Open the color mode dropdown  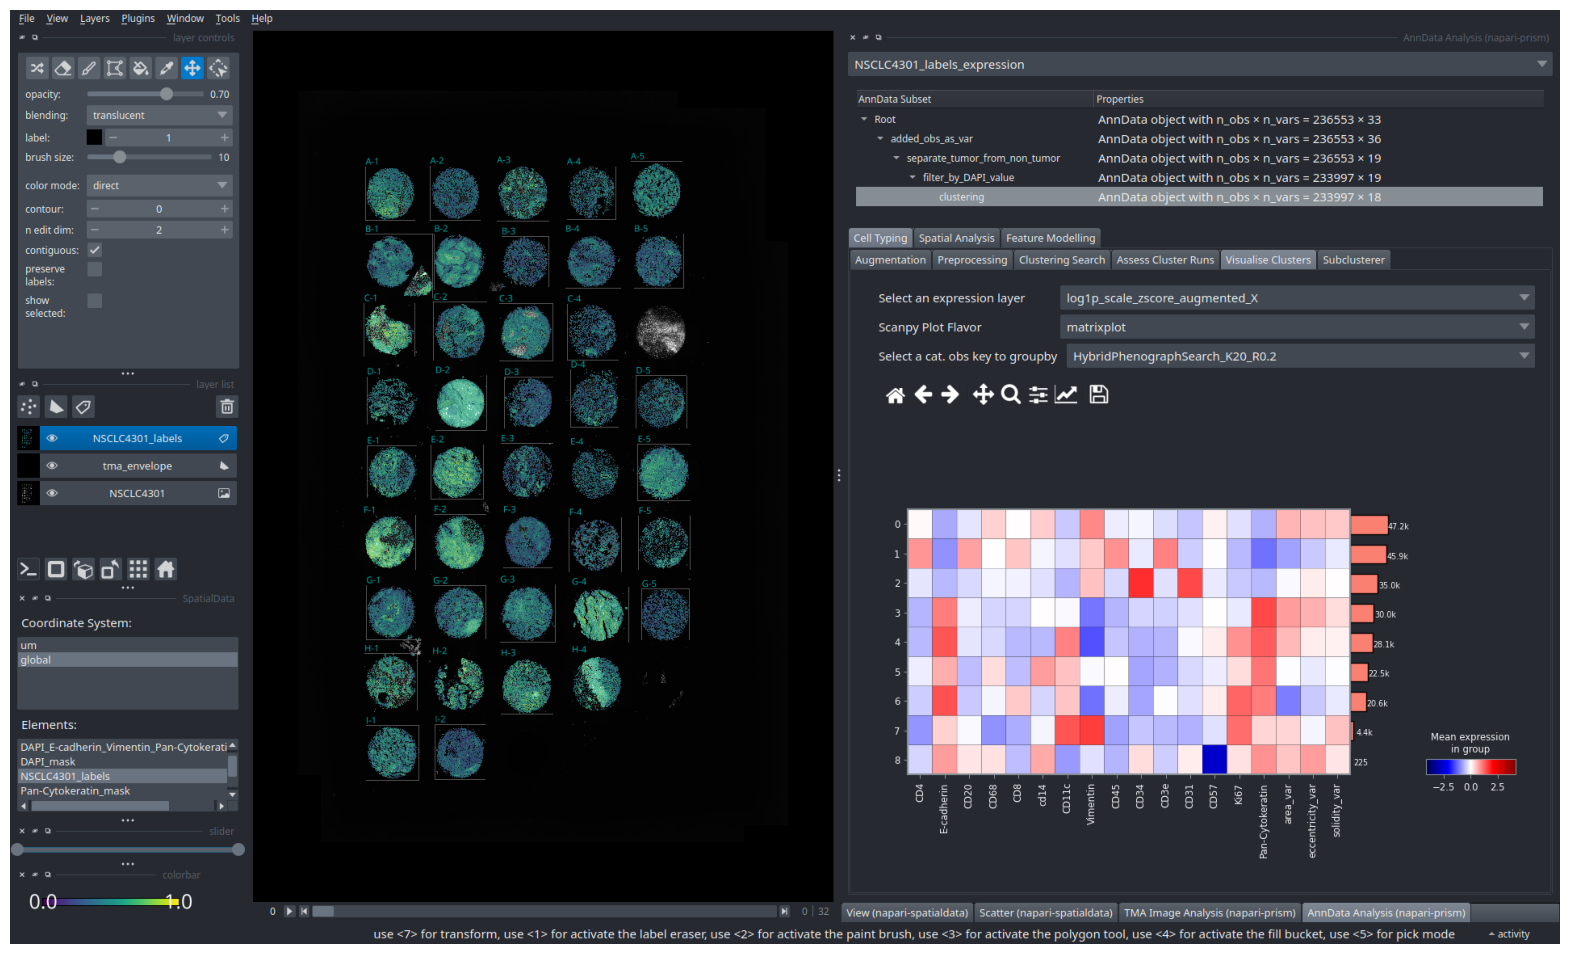click(x=160, y=186)
